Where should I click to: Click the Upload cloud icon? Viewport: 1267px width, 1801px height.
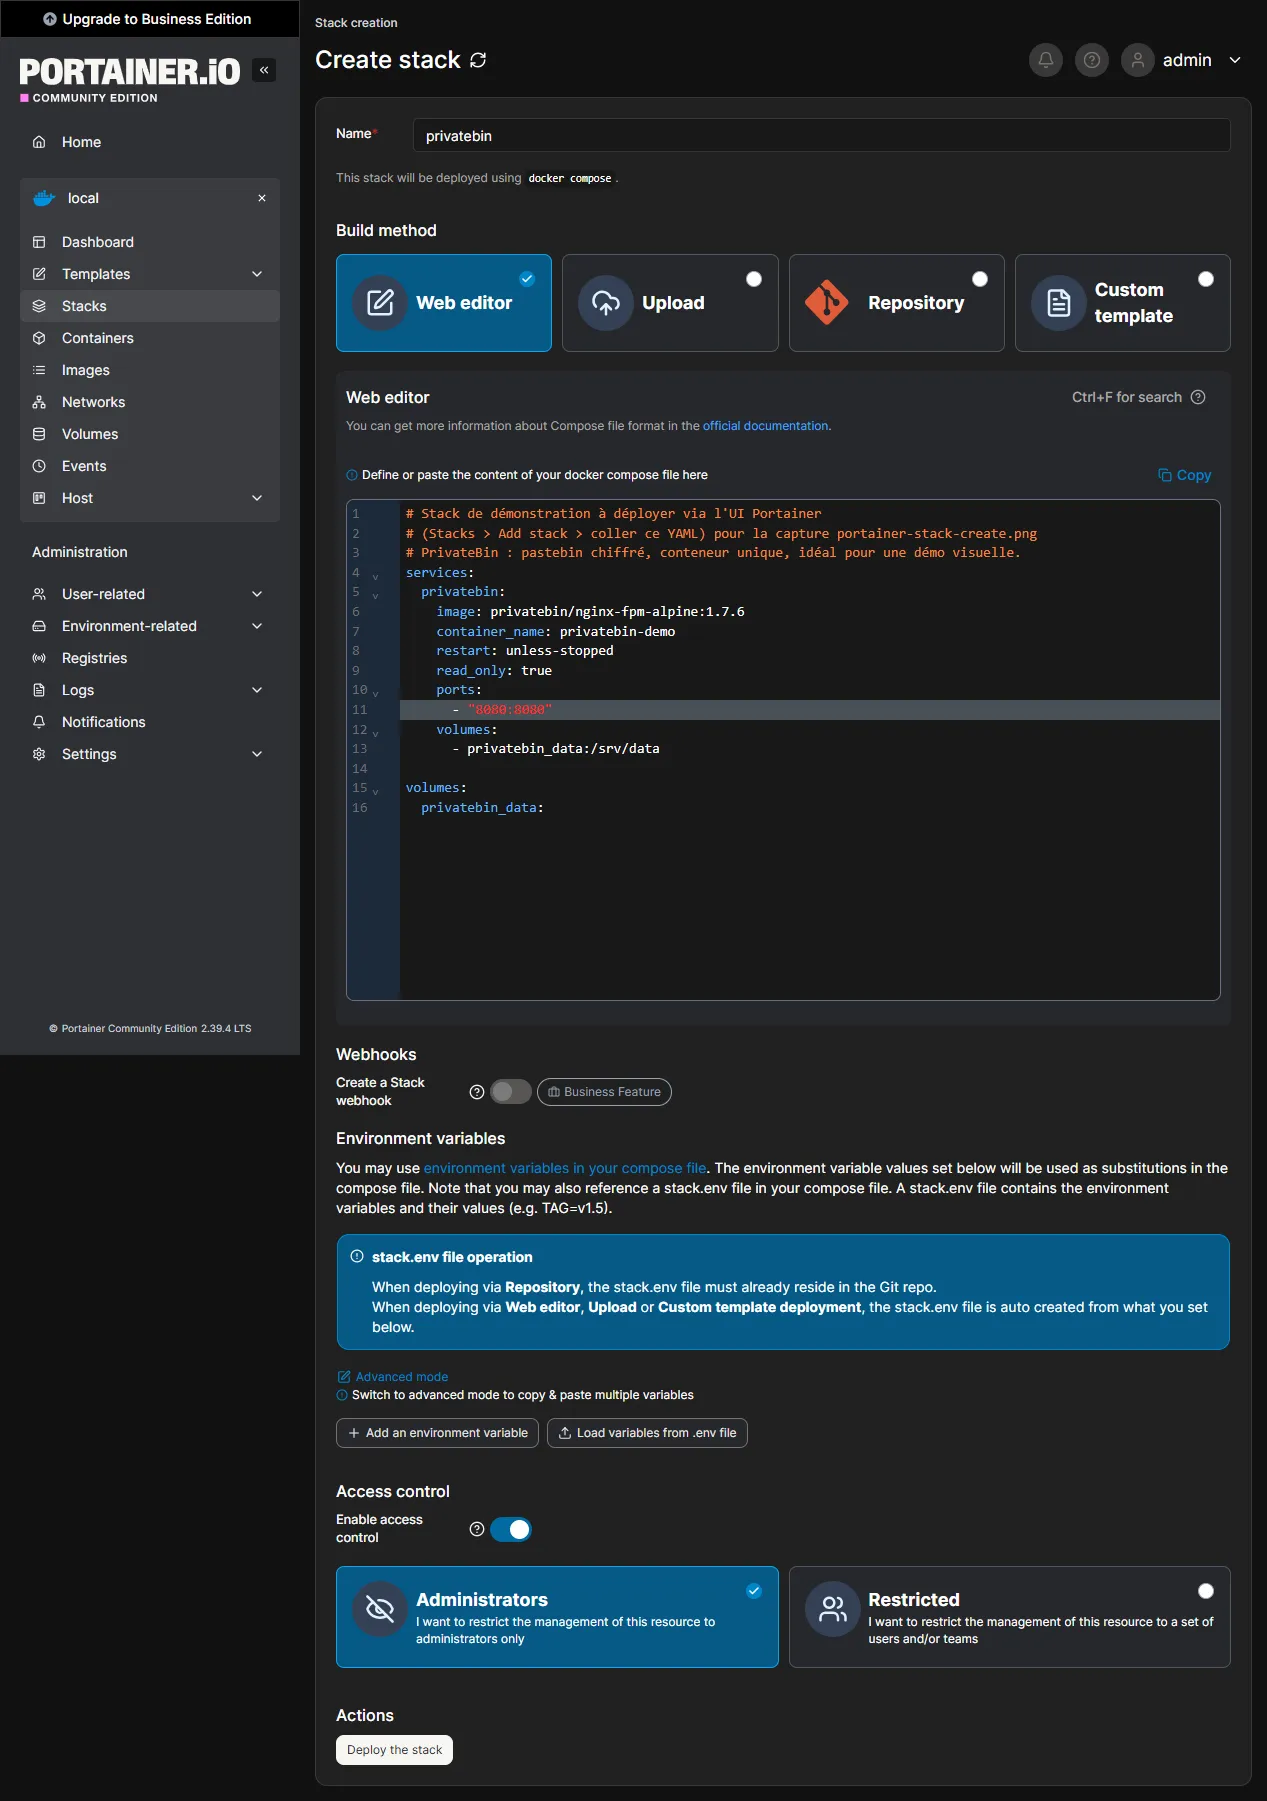[x=606, y=303]
